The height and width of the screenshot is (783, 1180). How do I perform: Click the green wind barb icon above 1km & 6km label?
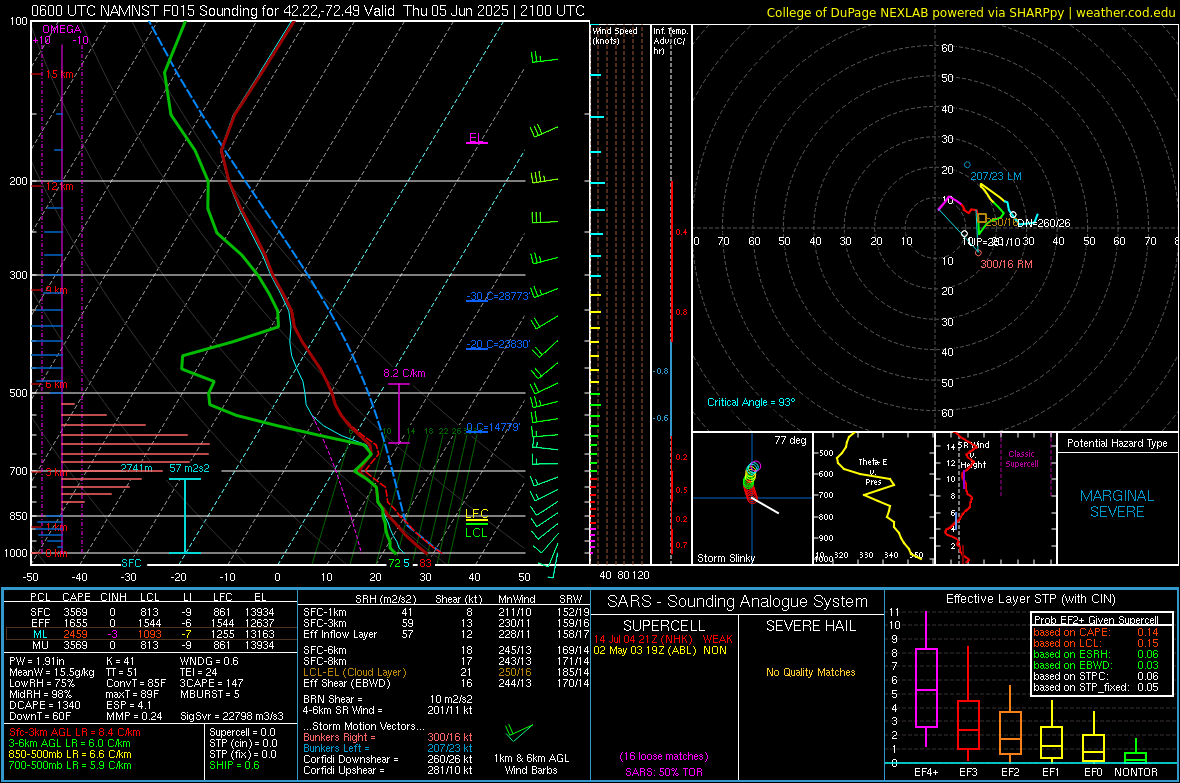pos(519,732)
